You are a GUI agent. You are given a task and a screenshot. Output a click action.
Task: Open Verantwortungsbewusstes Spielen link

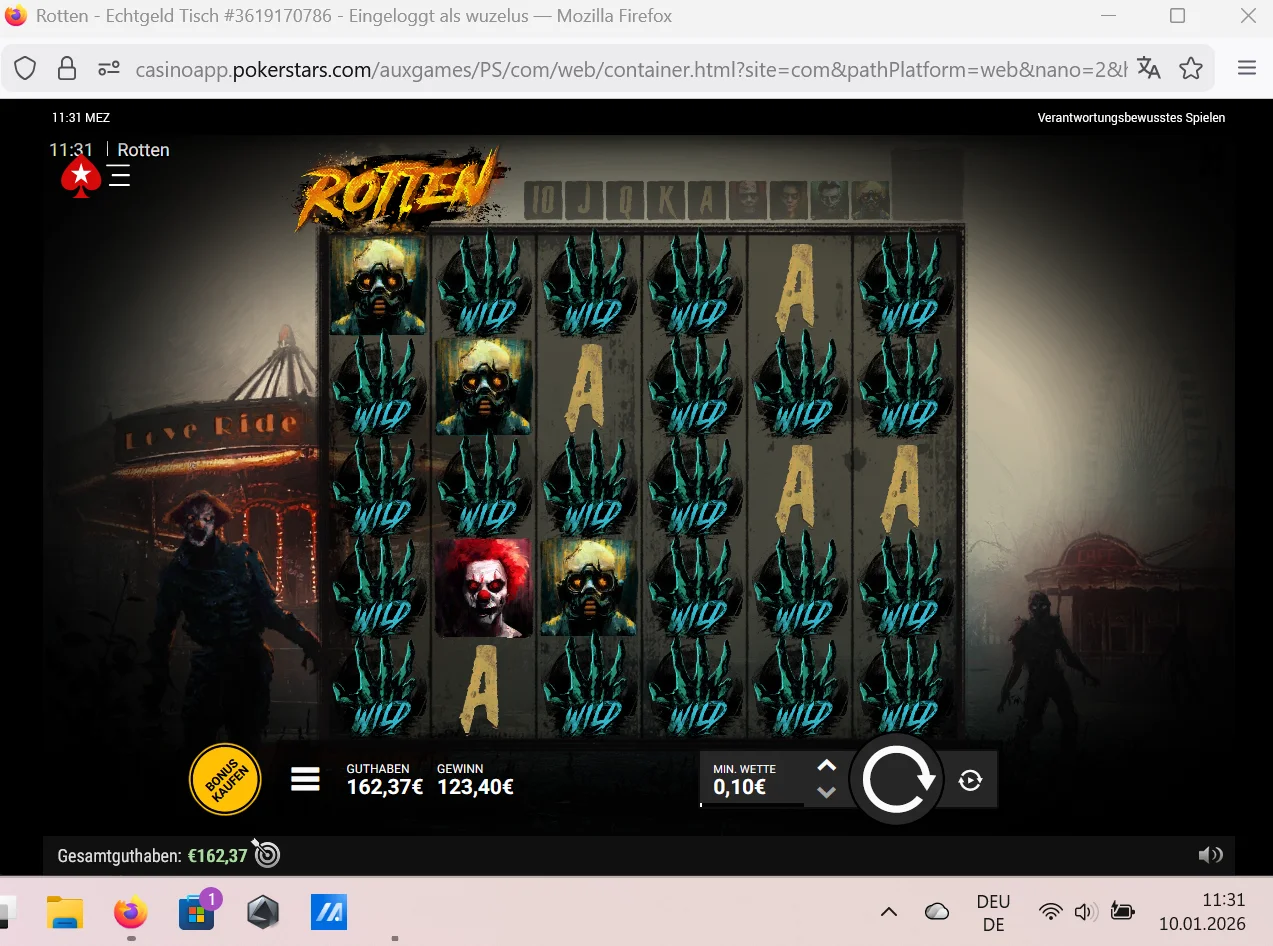click(x=1131, y=118)
